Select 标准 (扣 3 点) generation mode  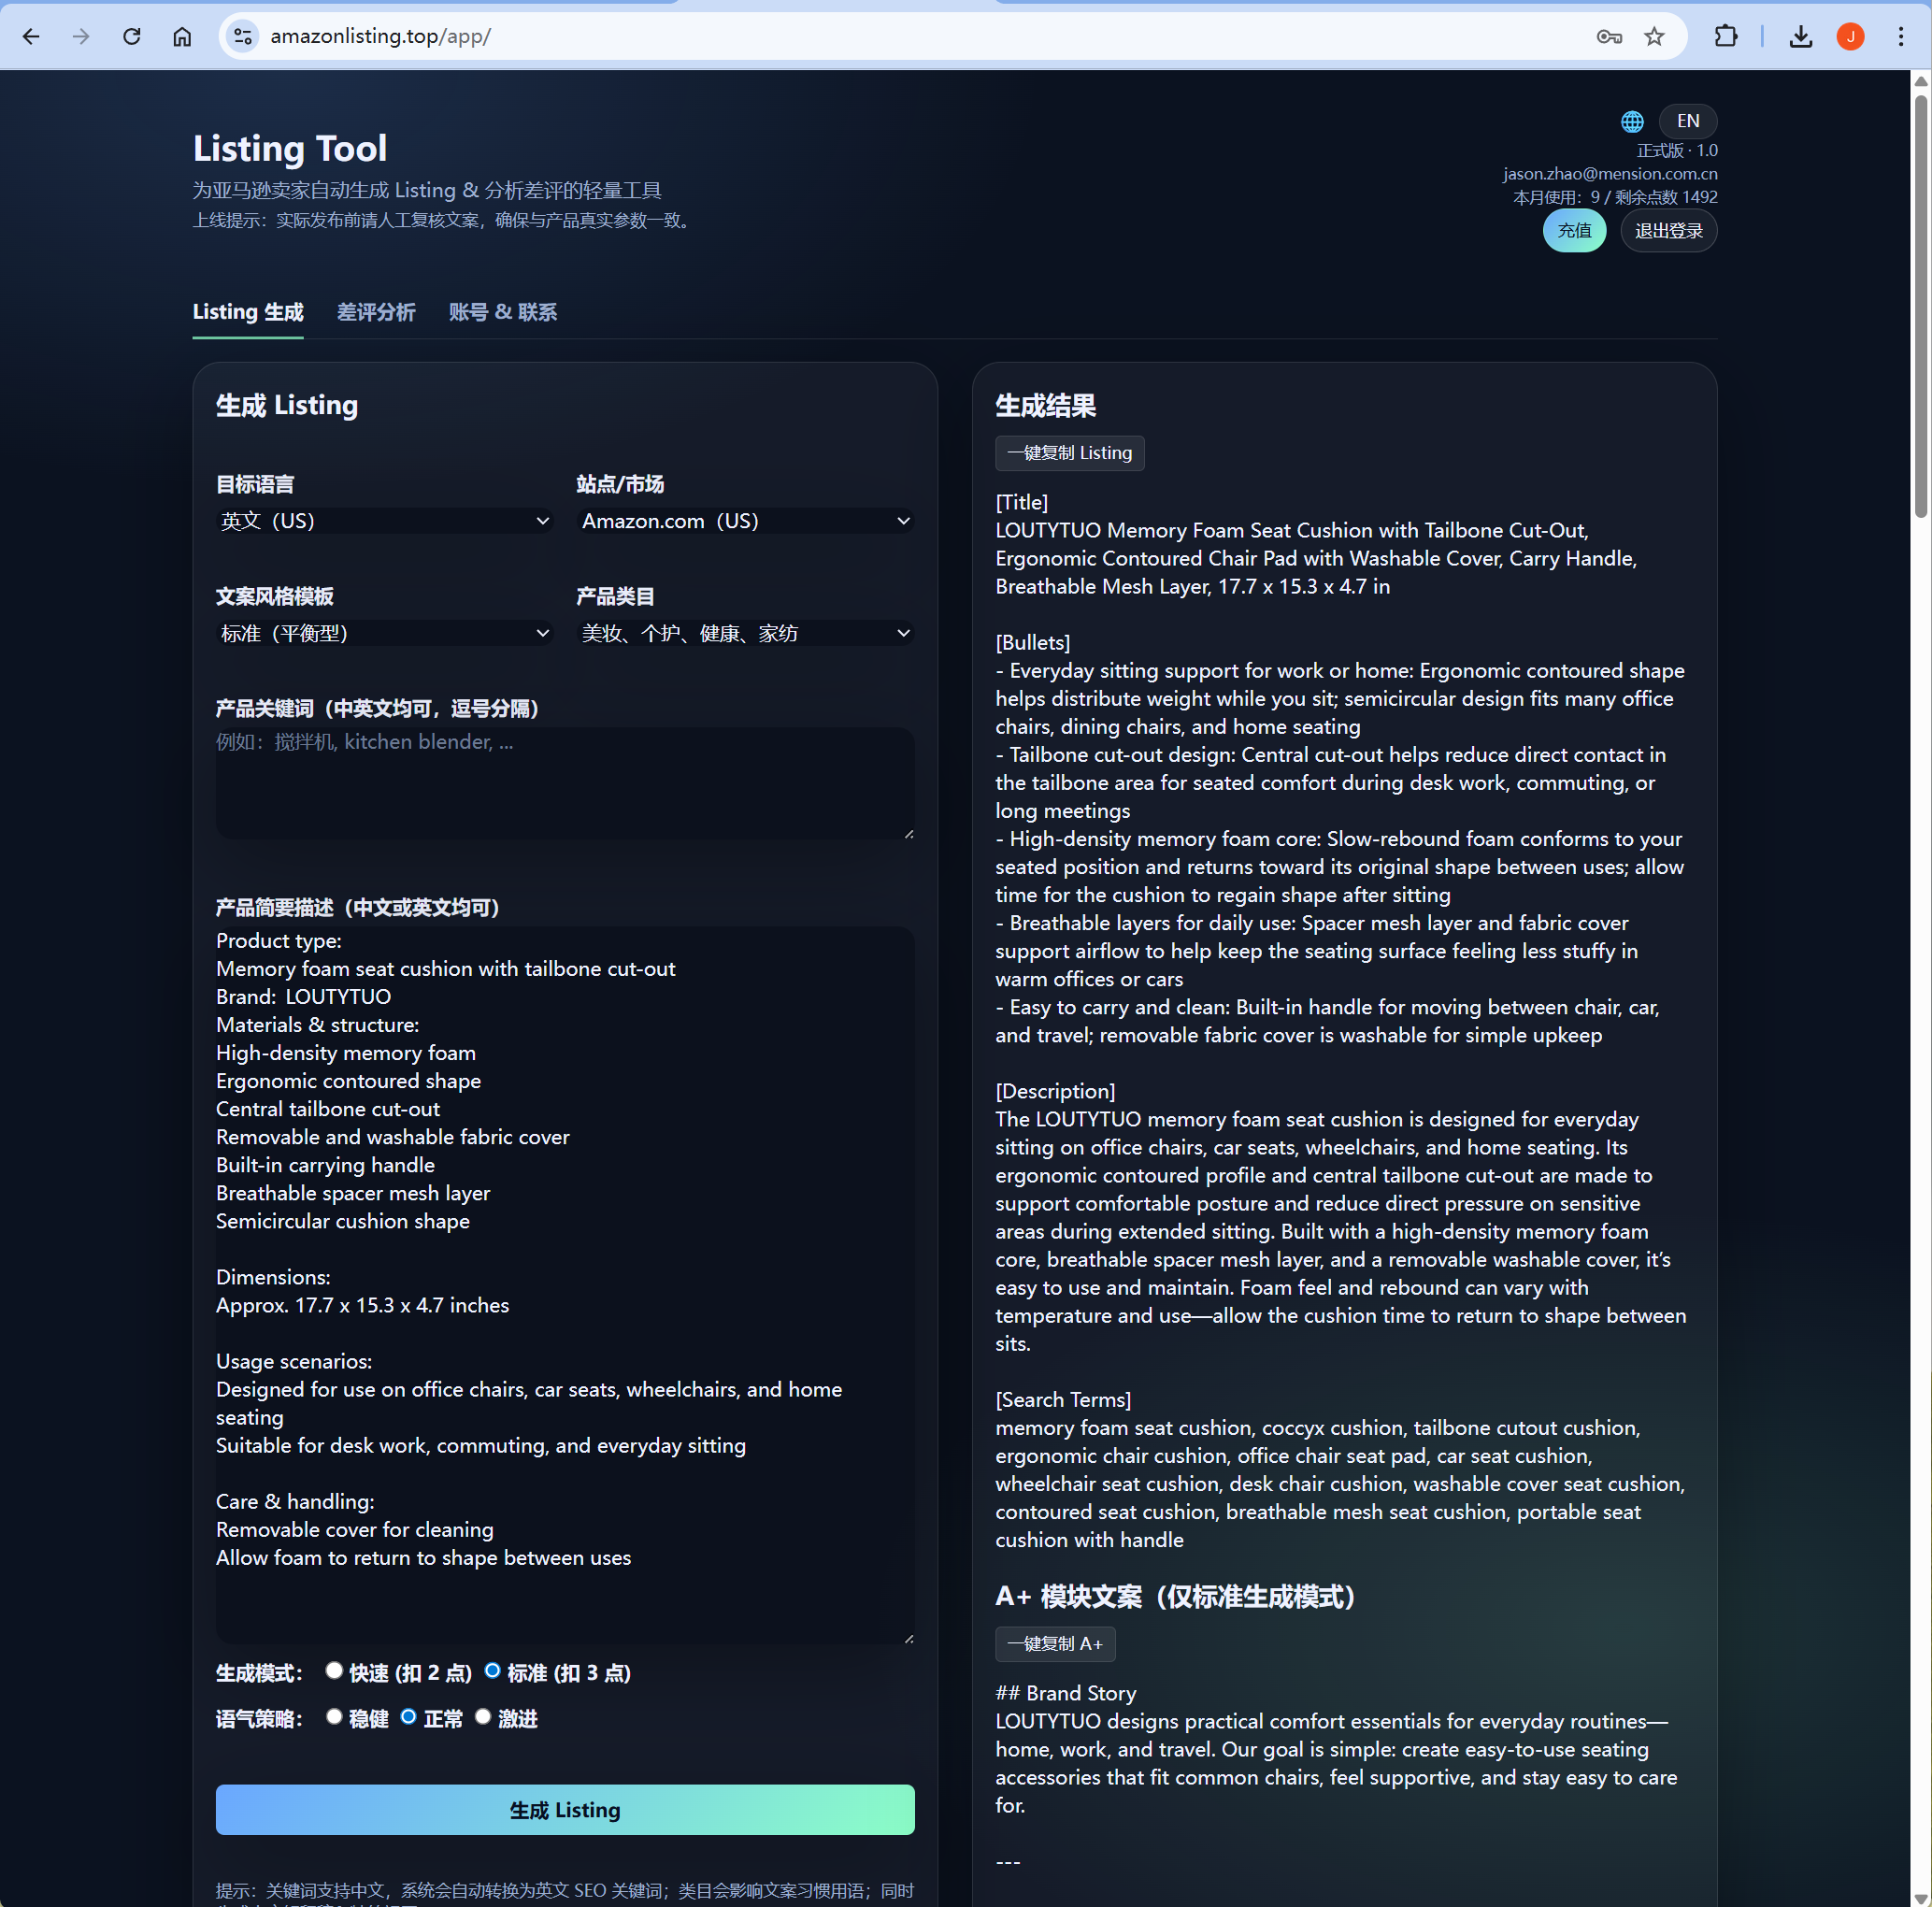coord(493,1671)
